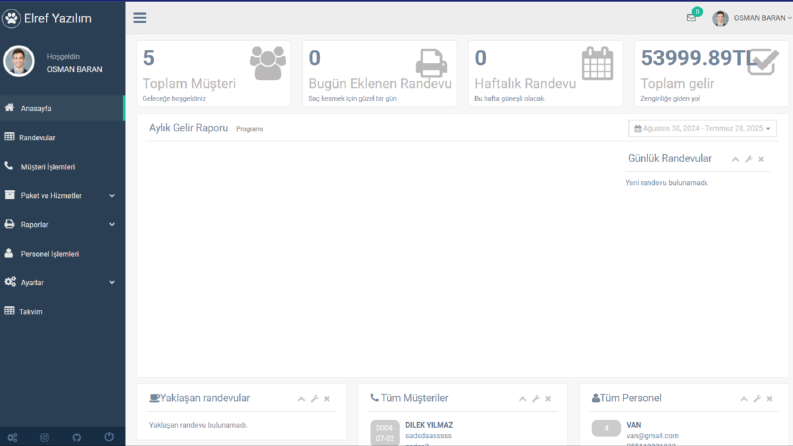The width and height of the screenshot is (793, 446).
Task: Click the sidebar footer power icon
Action: (109, 437)
